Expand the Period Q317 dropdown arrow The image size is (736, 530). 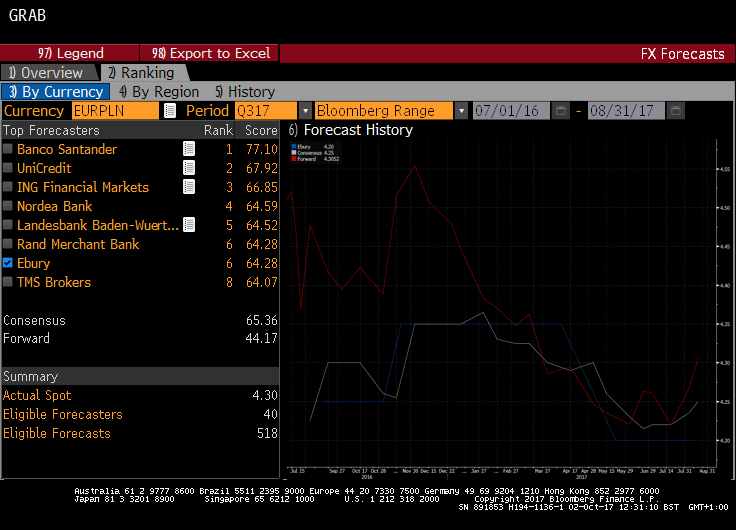305,111
